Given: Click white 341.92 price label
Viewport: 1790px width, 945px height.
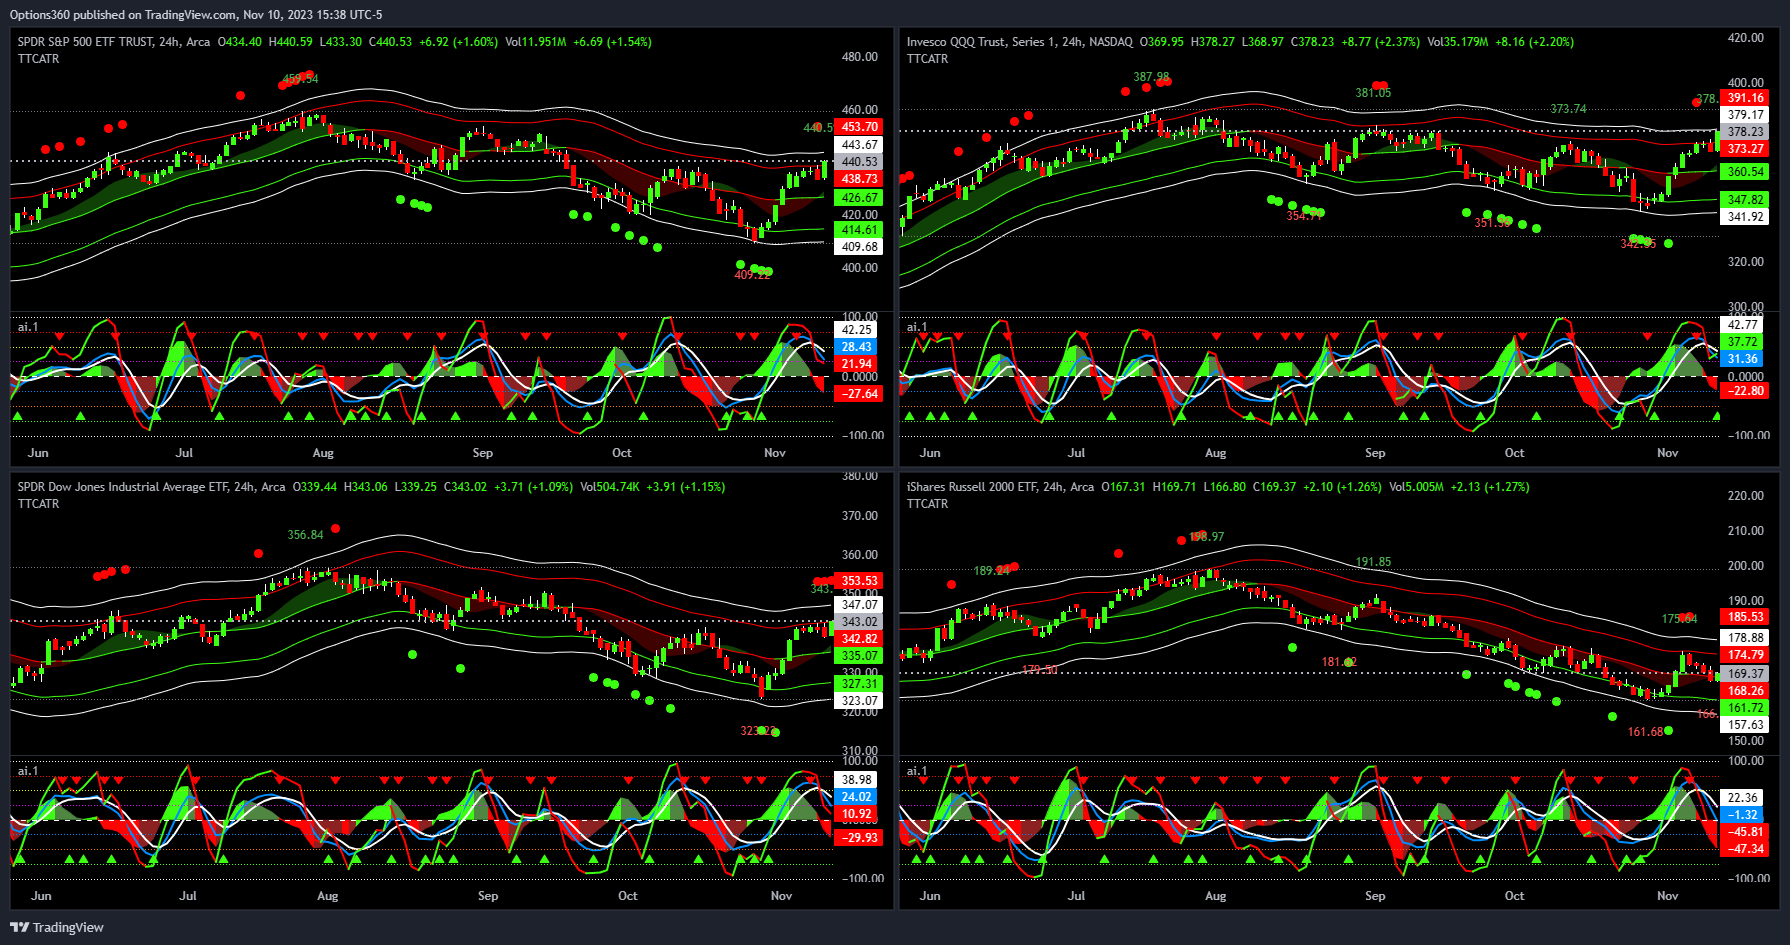Looking at the screenshot, I should click(1746, 217).
